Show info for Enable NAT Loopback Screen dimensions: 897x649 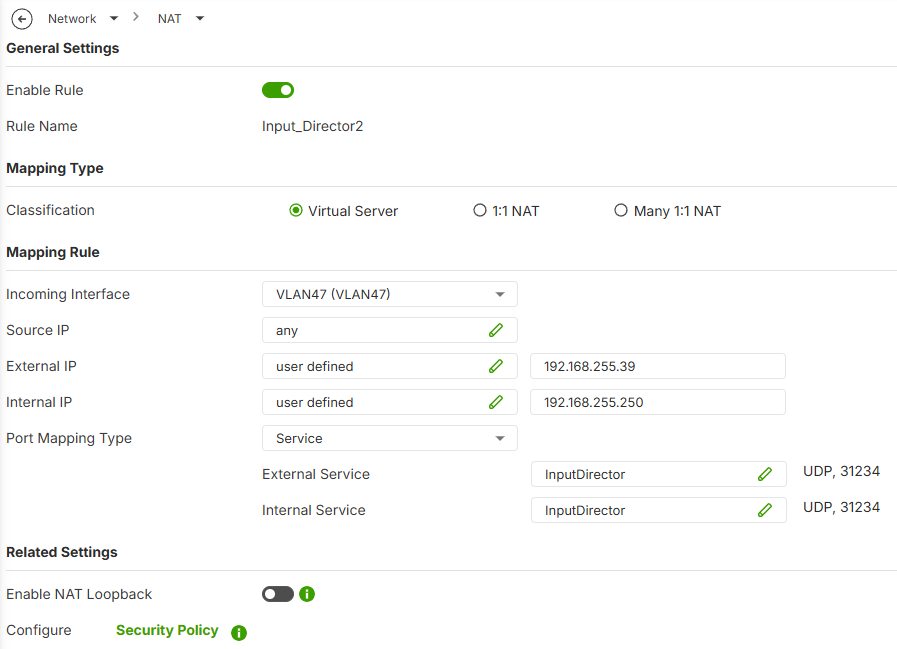pyautogui.click(x=307, y=594)
